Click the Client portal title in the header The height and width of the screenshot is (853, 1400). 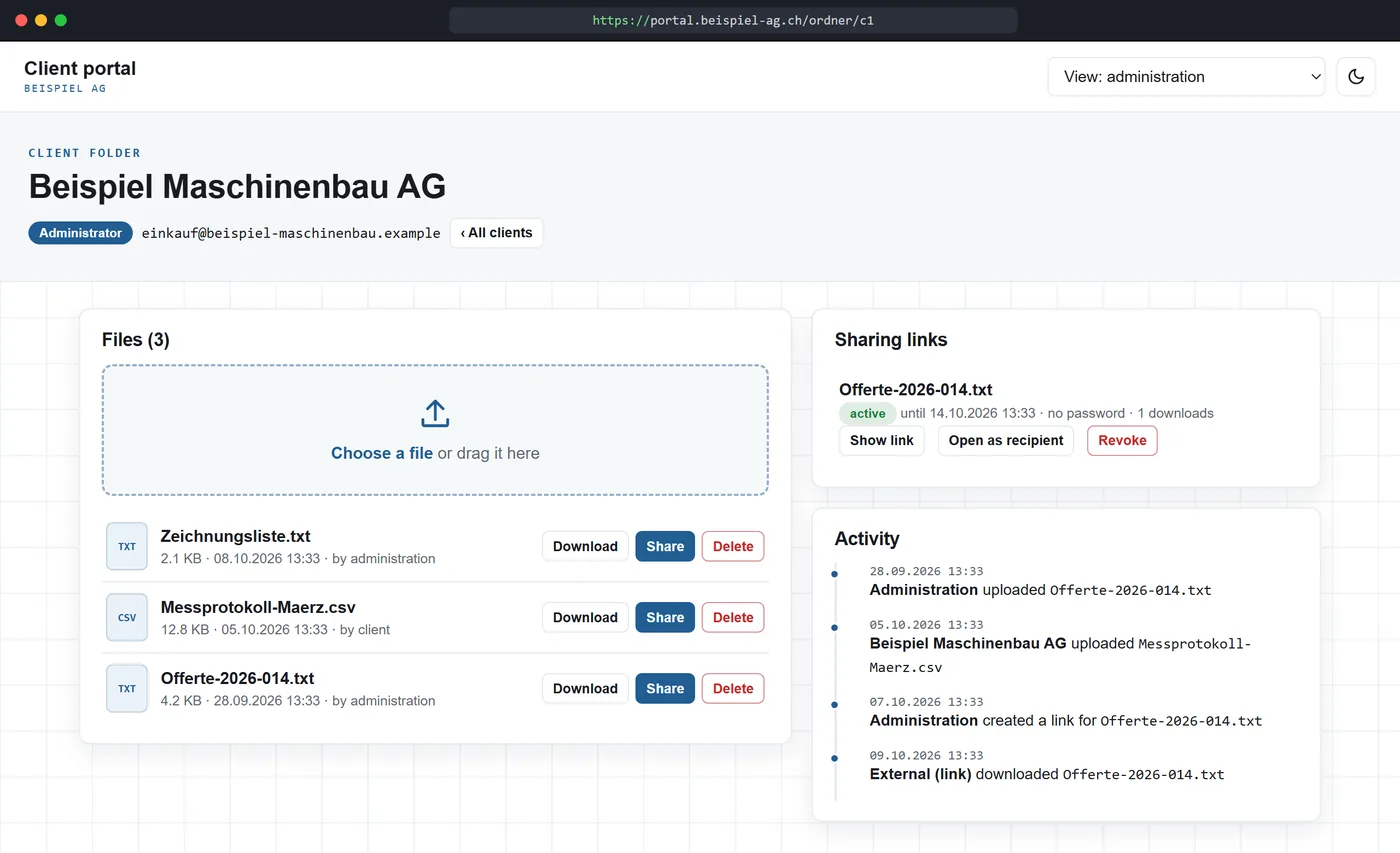coord(80,68)
